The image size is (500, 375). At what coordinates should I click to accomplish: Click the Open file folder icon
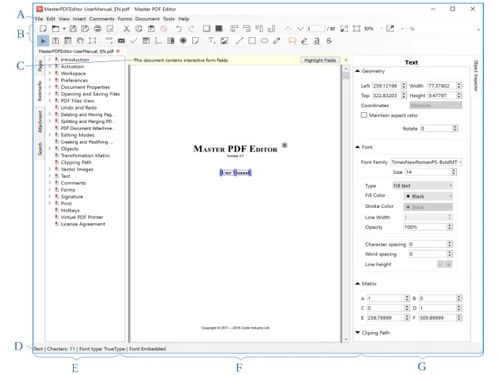coord(55,29)
